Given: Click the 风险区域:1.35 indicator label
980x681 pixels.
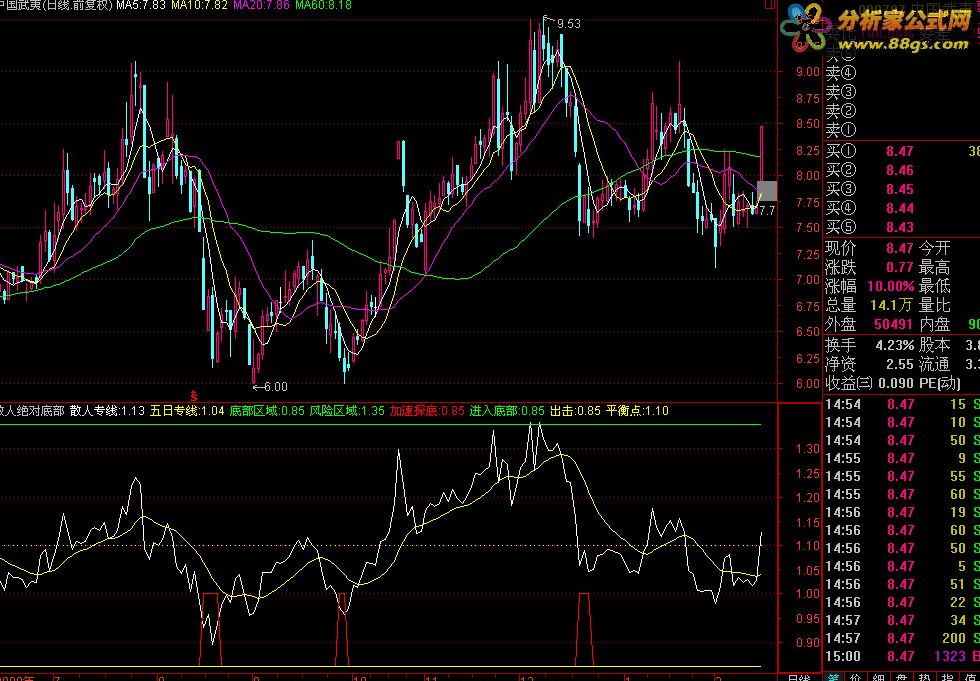Looking at the screenshot, I should tap(348, 411).
